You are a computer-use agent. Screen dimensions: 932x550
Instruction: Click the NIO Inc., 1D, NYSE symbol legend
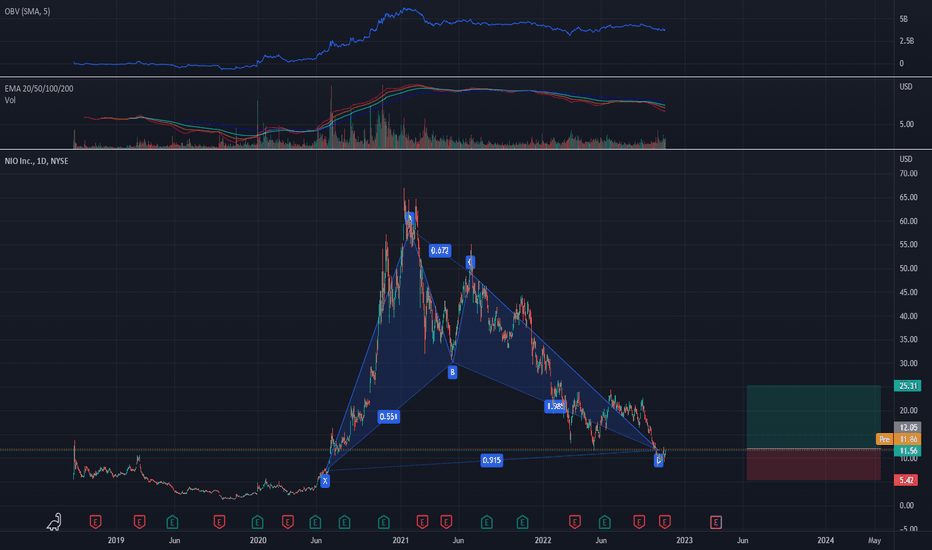tap(36, 161)
